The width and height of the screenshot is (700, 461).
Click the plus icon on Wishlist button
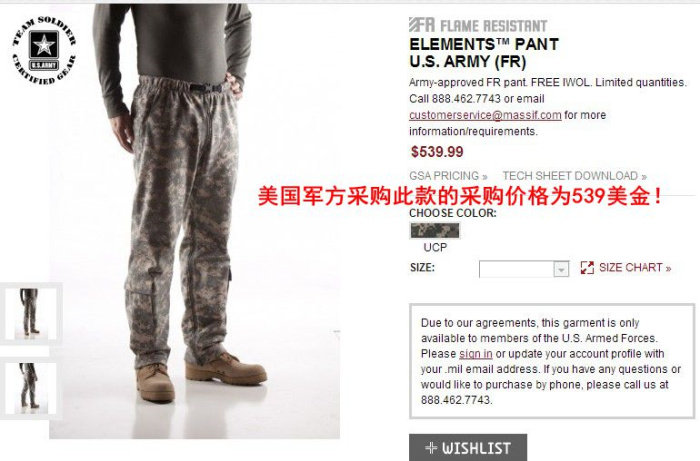coord(431,448)
